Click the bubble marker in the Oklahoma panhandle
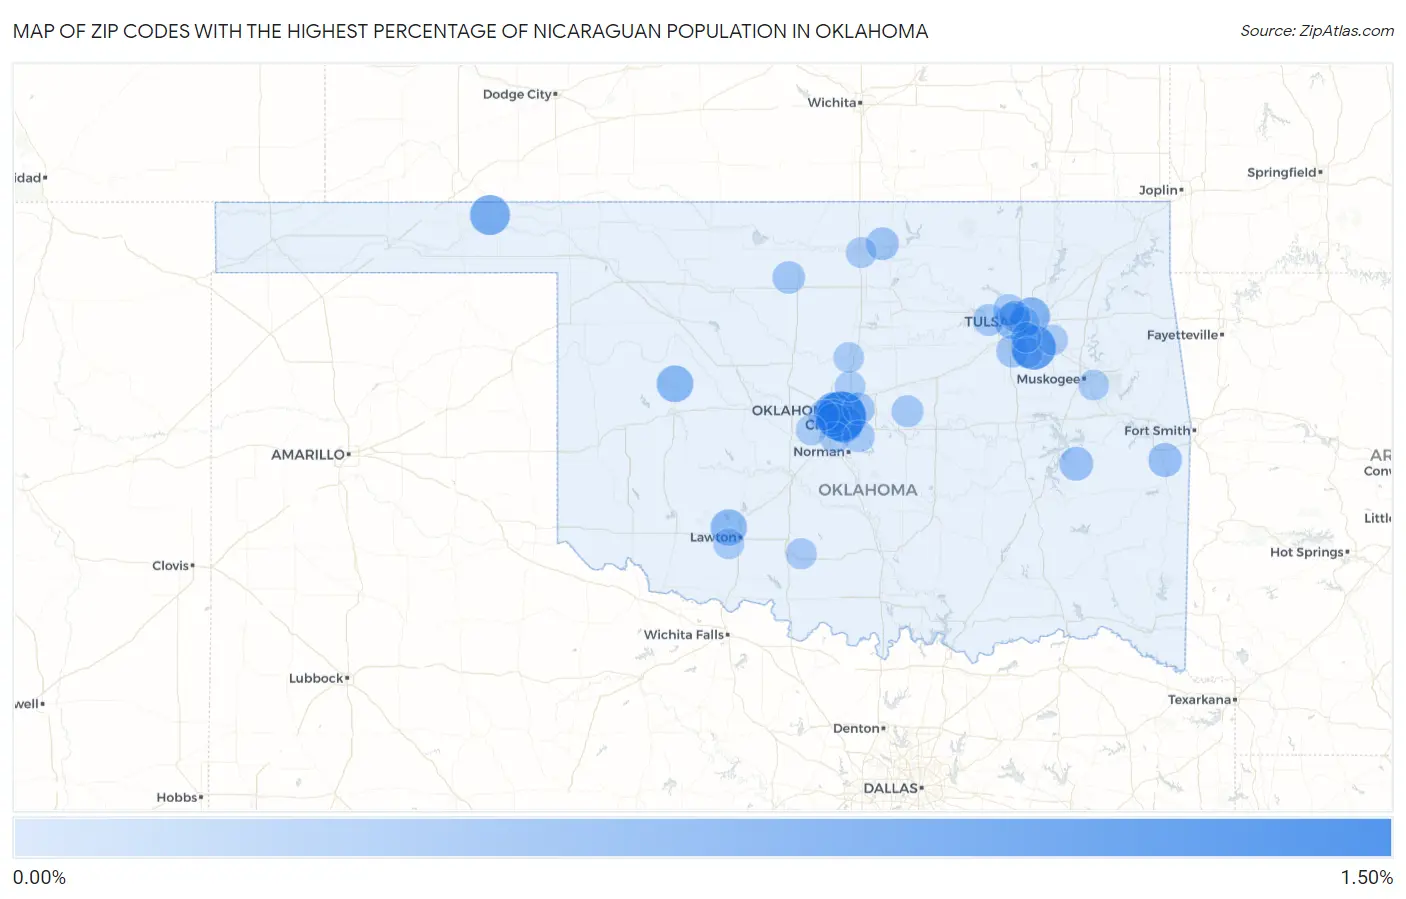The height and width of the screenshot is (899, 1406). click(490, 215)
